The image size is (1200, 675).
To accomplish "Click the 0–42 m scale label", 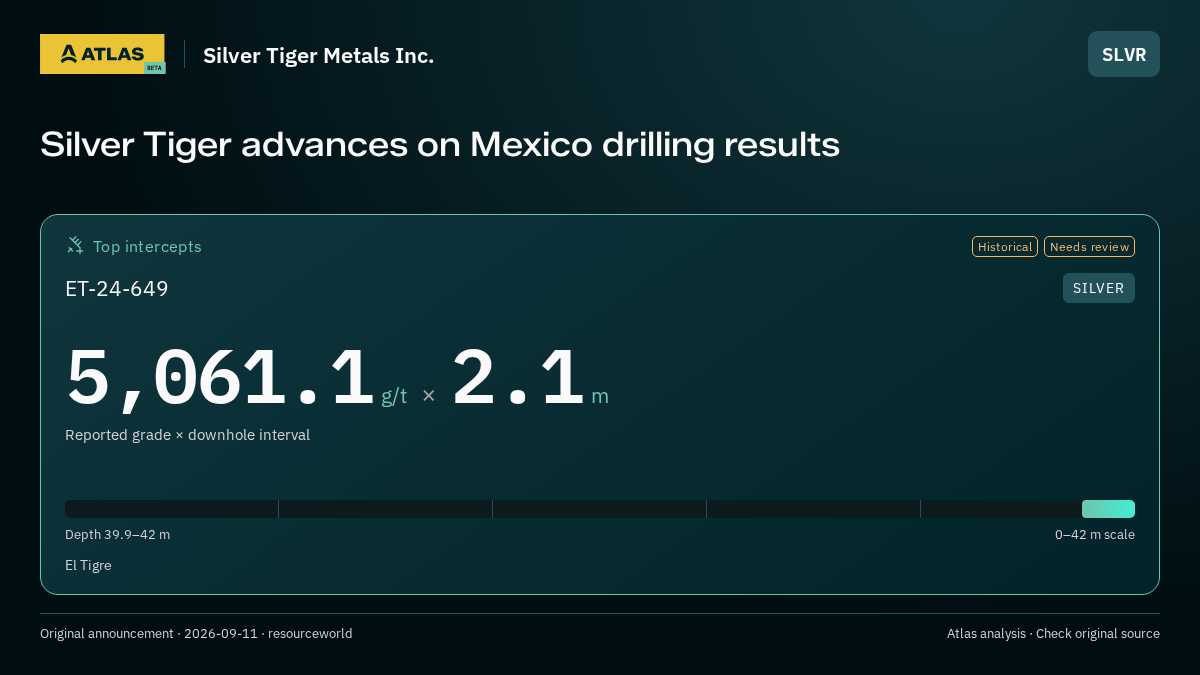I will [1095, 535].
